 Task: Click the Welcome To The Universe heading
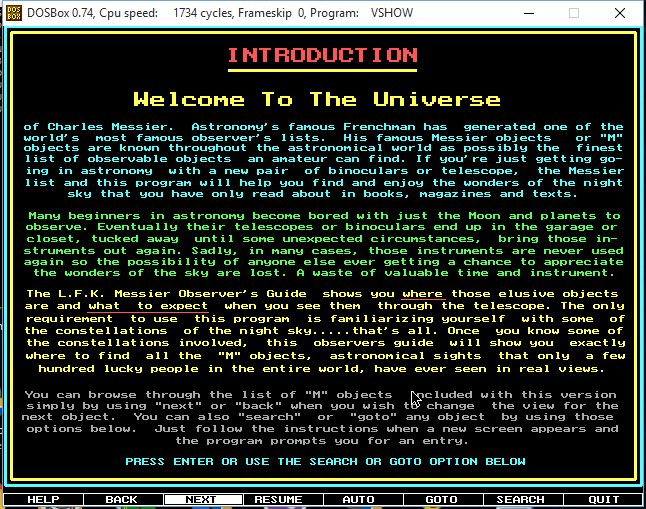pos(316,99)
